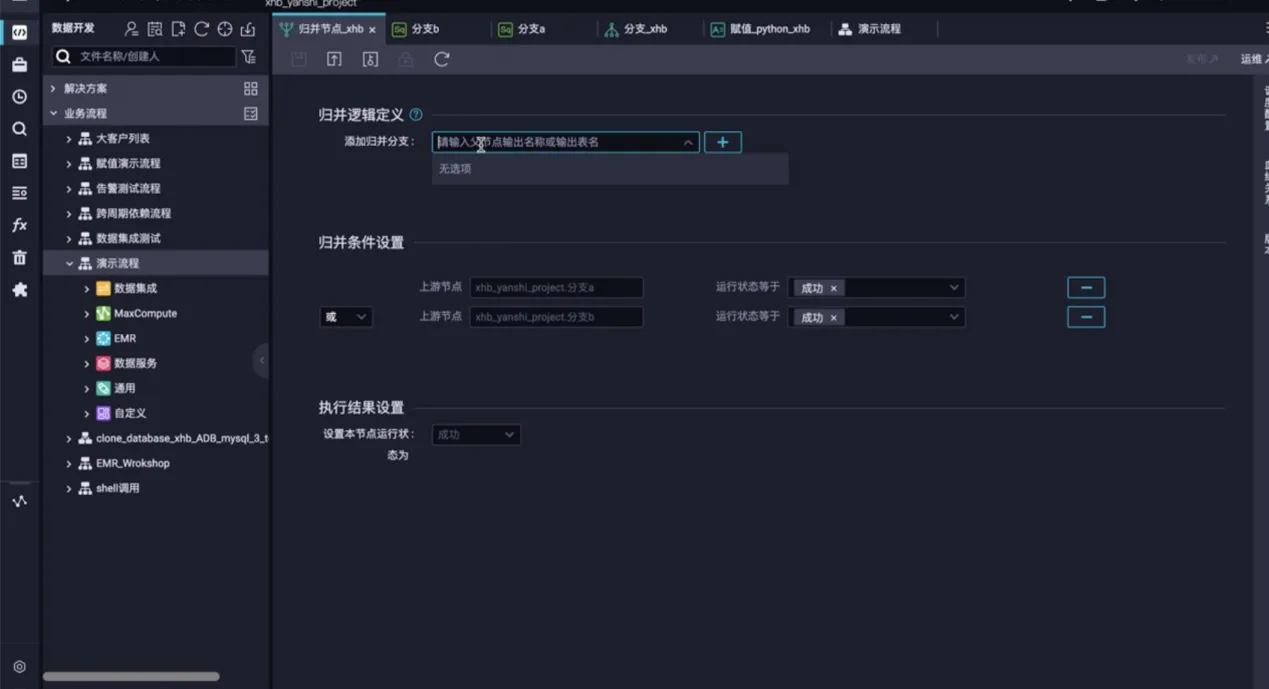The image size is (1269, 689).
Task: Remove the 分支b condition with its minus button
Action: coord(1086,318)
